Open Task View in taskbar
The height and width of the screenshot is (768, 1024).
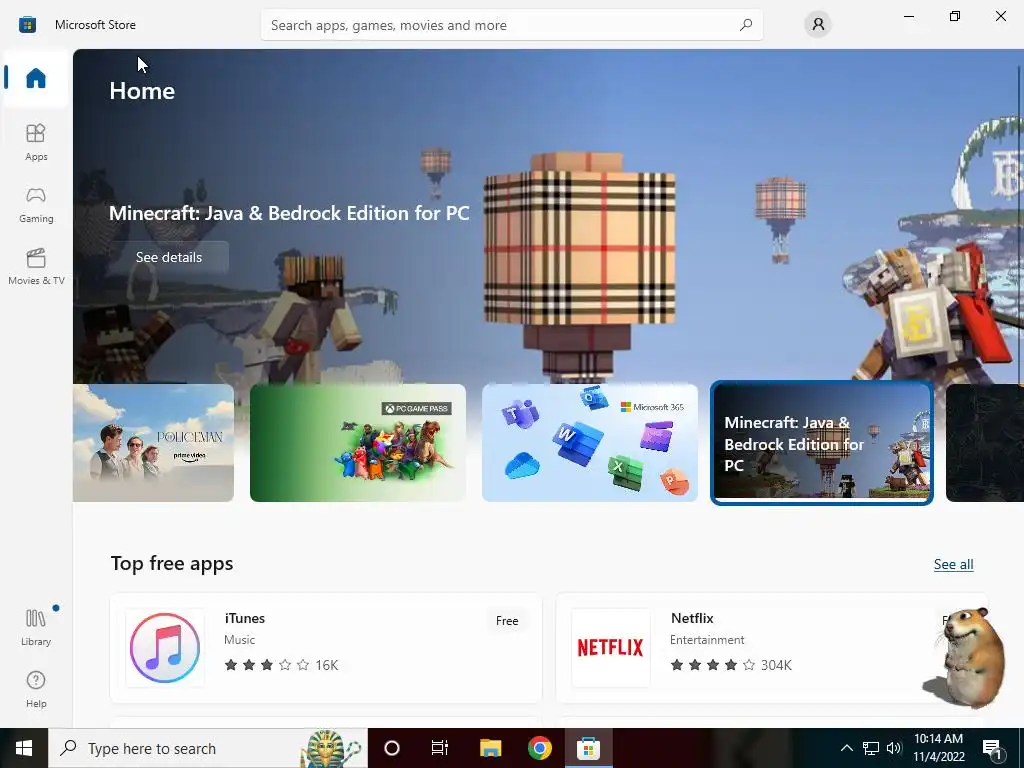440,748
